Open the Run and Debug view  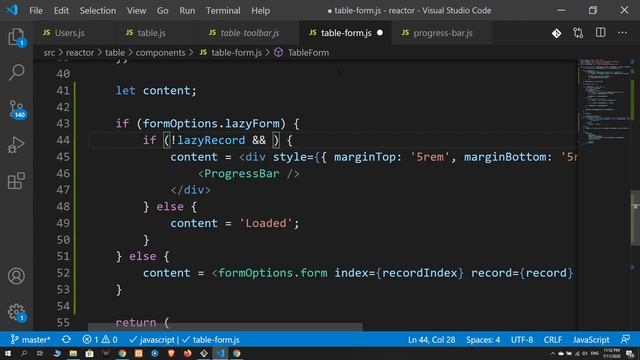(x=16, y=145)
